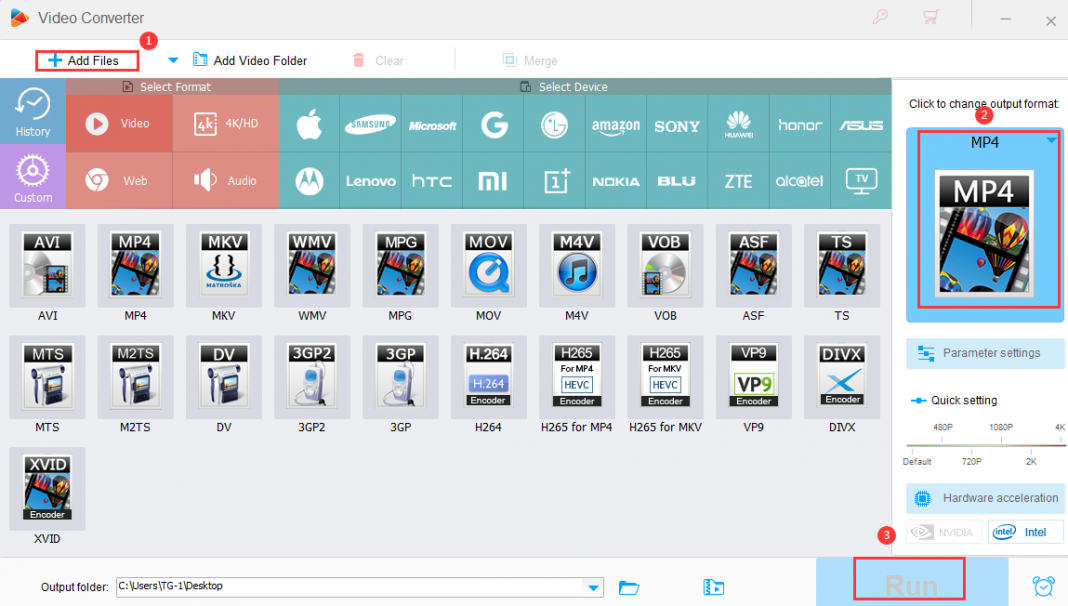1068x606 pixels.
Task: Open the History panel
Action: (x=33, y=112)
